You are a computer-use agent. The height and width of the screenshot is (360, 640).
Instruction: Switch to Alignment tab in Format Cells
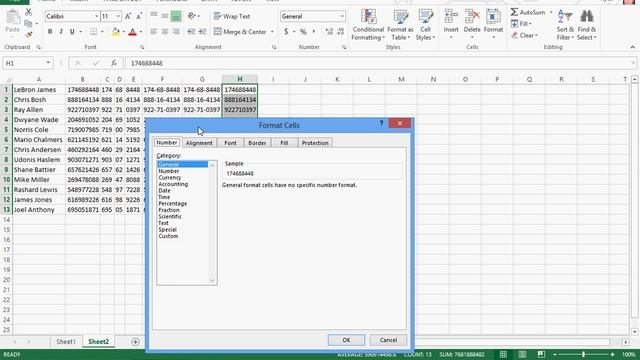(199, 143)
